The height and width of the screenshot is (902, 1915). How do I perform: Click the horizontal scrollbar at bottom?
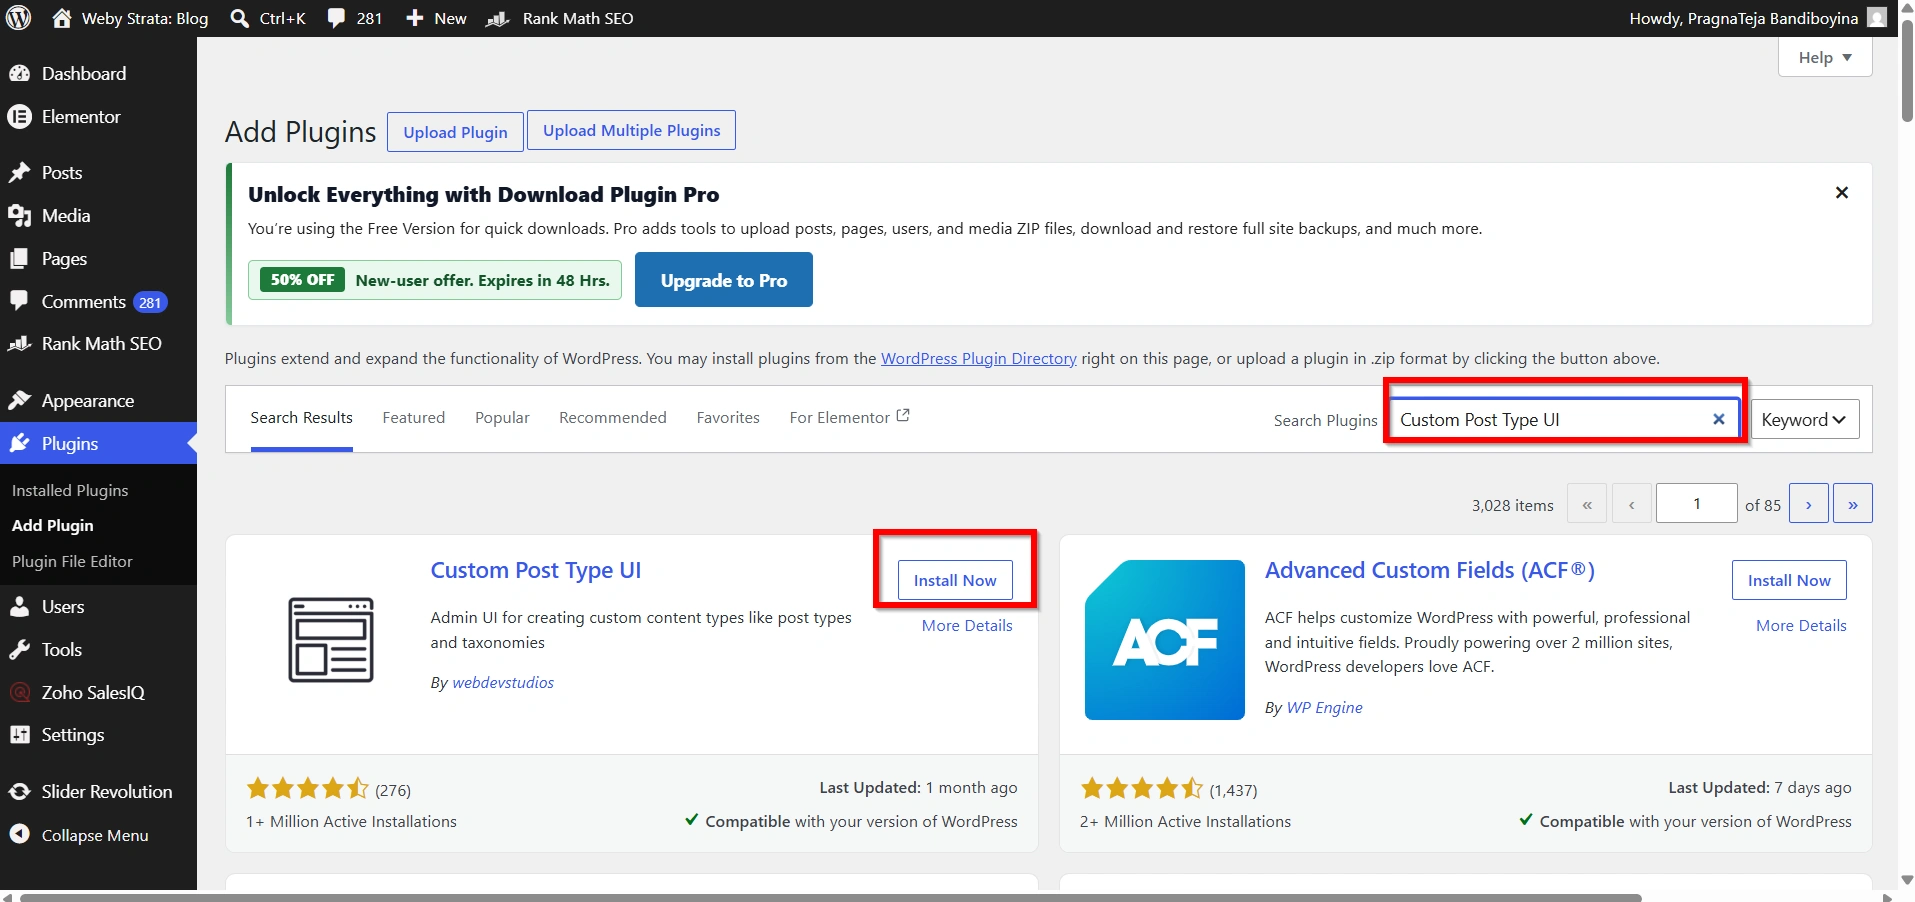click(830, 897)
